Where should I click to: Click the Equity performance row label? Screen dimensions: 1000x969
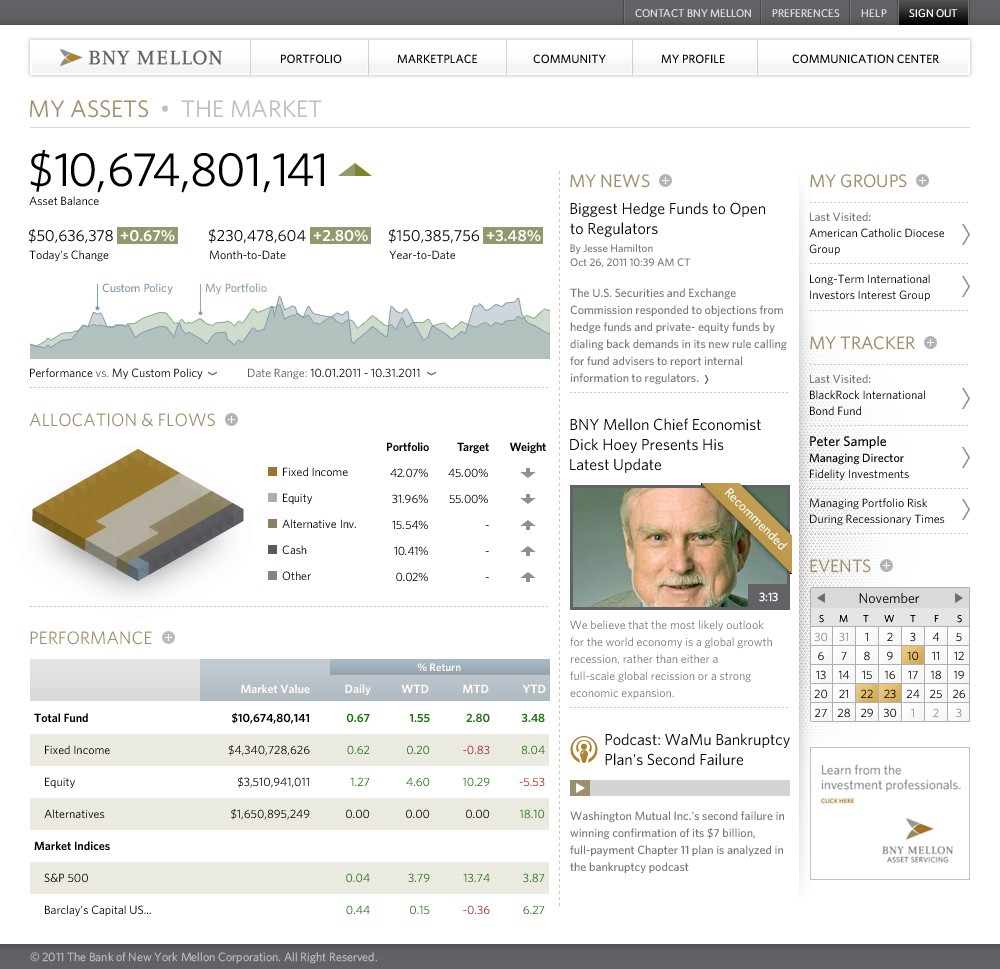[x=59, y=782]
